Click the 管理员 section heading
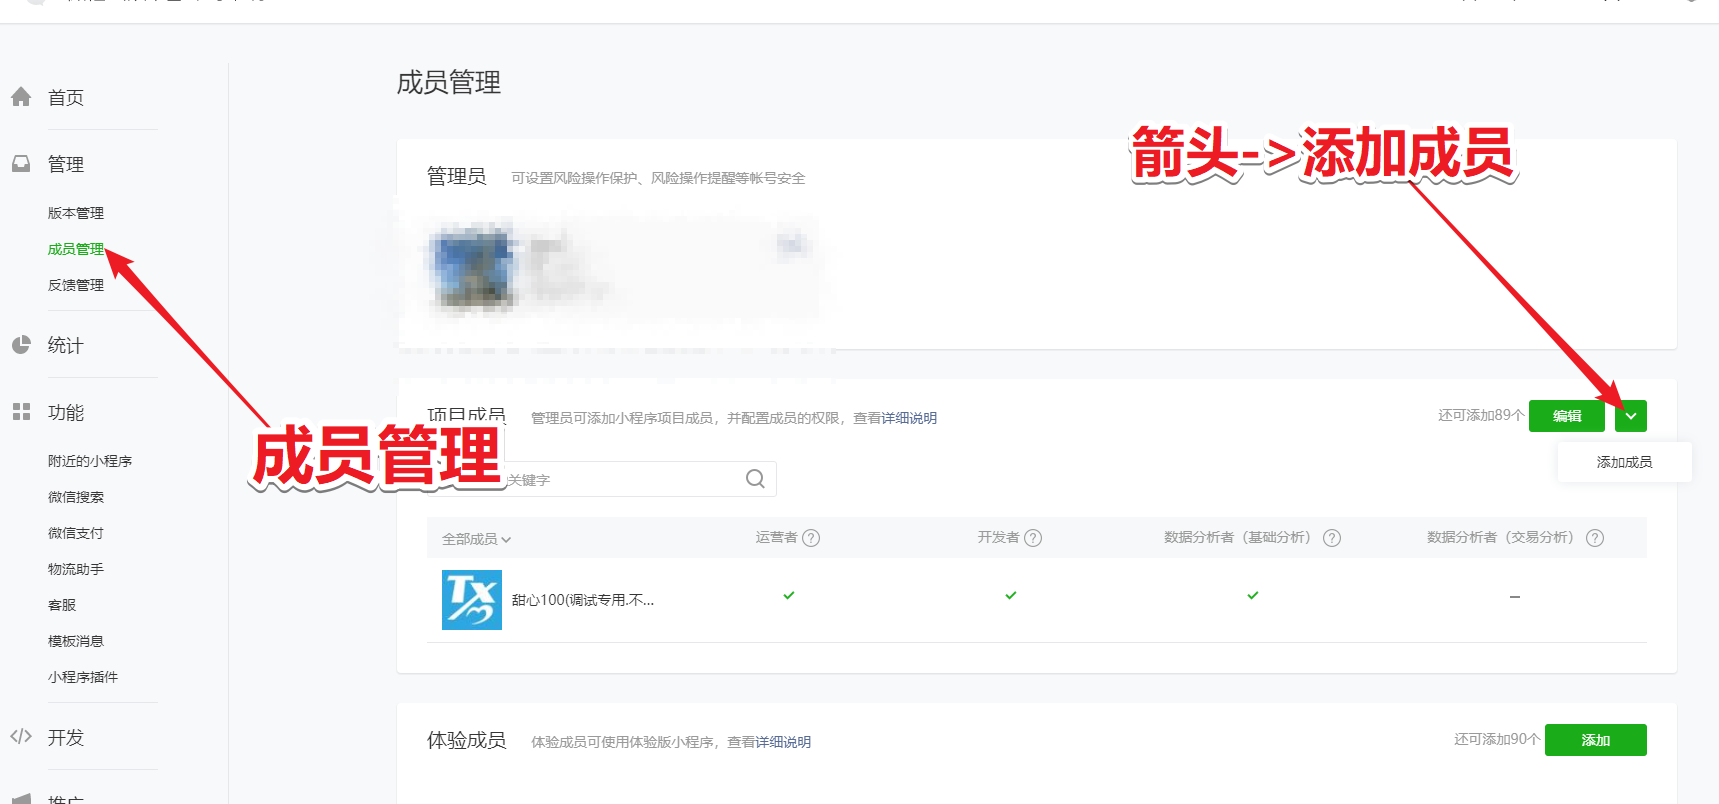The image size is (1719, 804). point(457,176)
